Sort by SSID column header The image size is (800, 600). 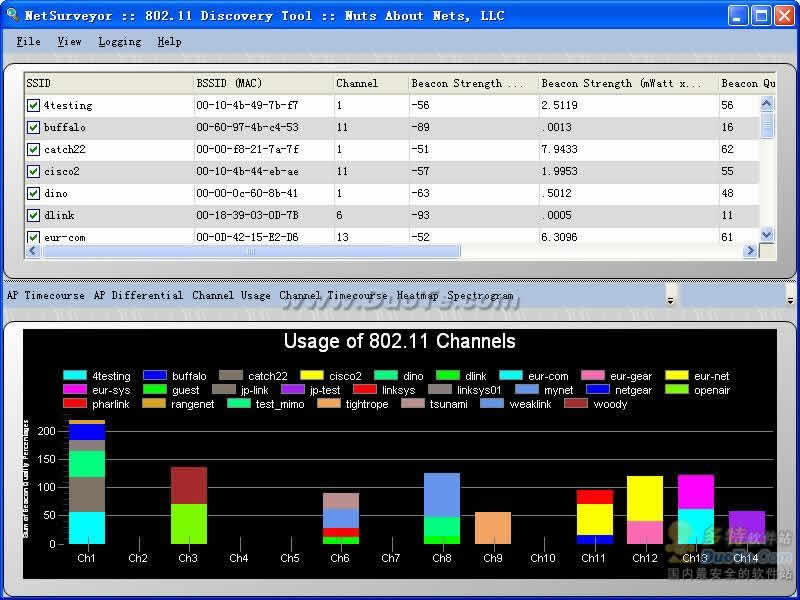pyautogui.click(x=109, y=84)
